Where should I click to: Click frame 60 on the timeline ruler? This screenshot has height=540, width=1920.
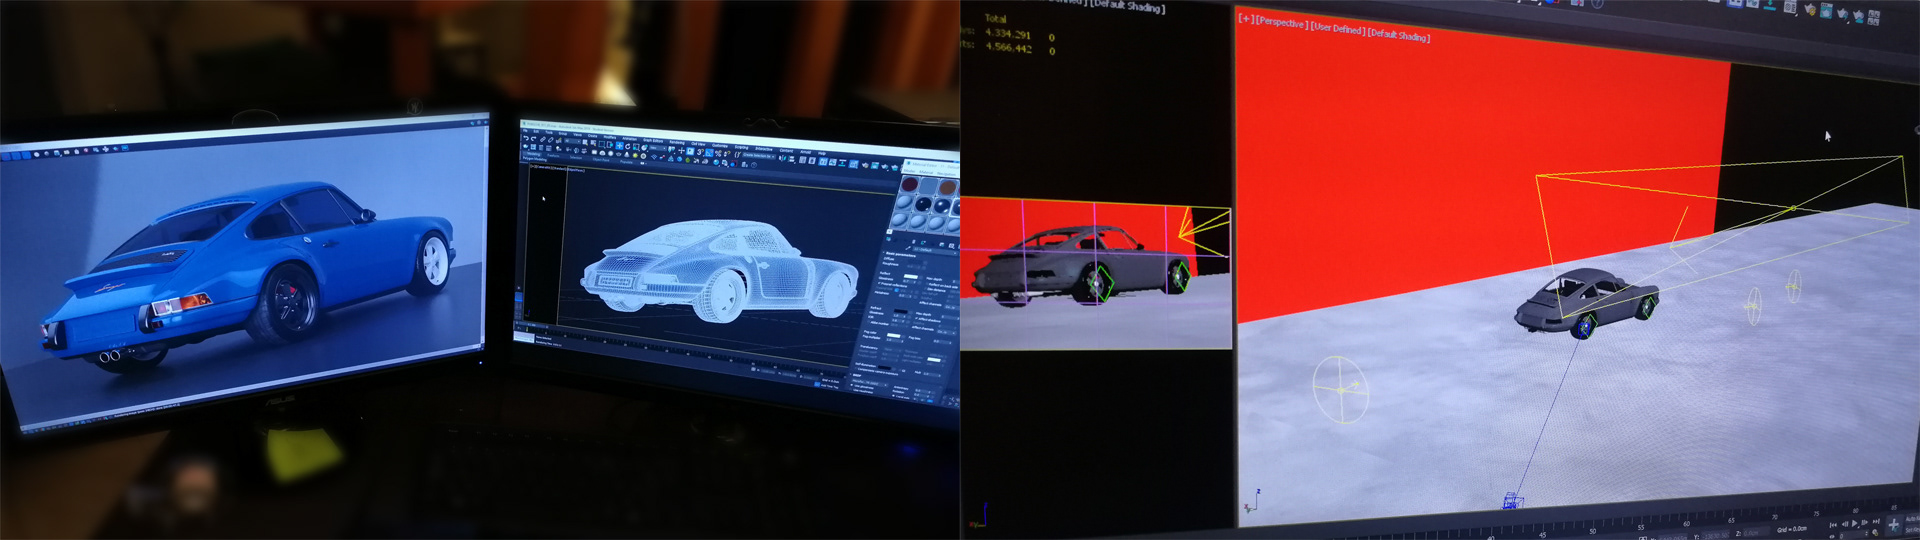(x=1686, y=524)
